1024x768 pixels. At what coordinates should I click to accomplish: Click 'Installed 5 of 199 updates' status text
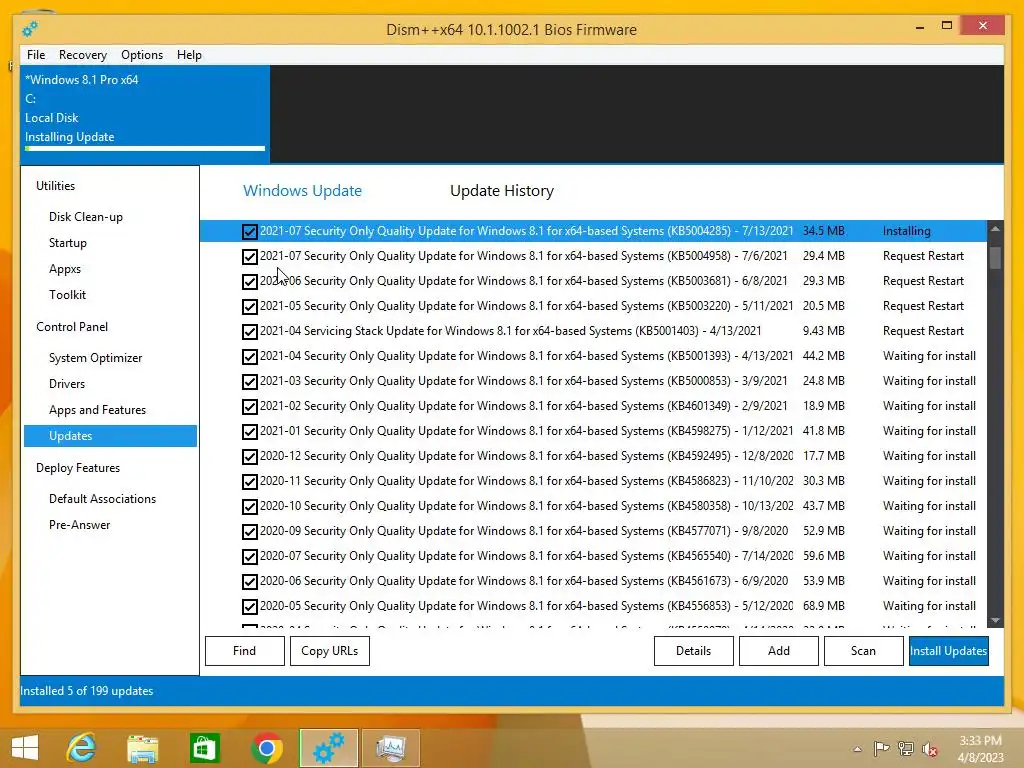tap(87, 691)
